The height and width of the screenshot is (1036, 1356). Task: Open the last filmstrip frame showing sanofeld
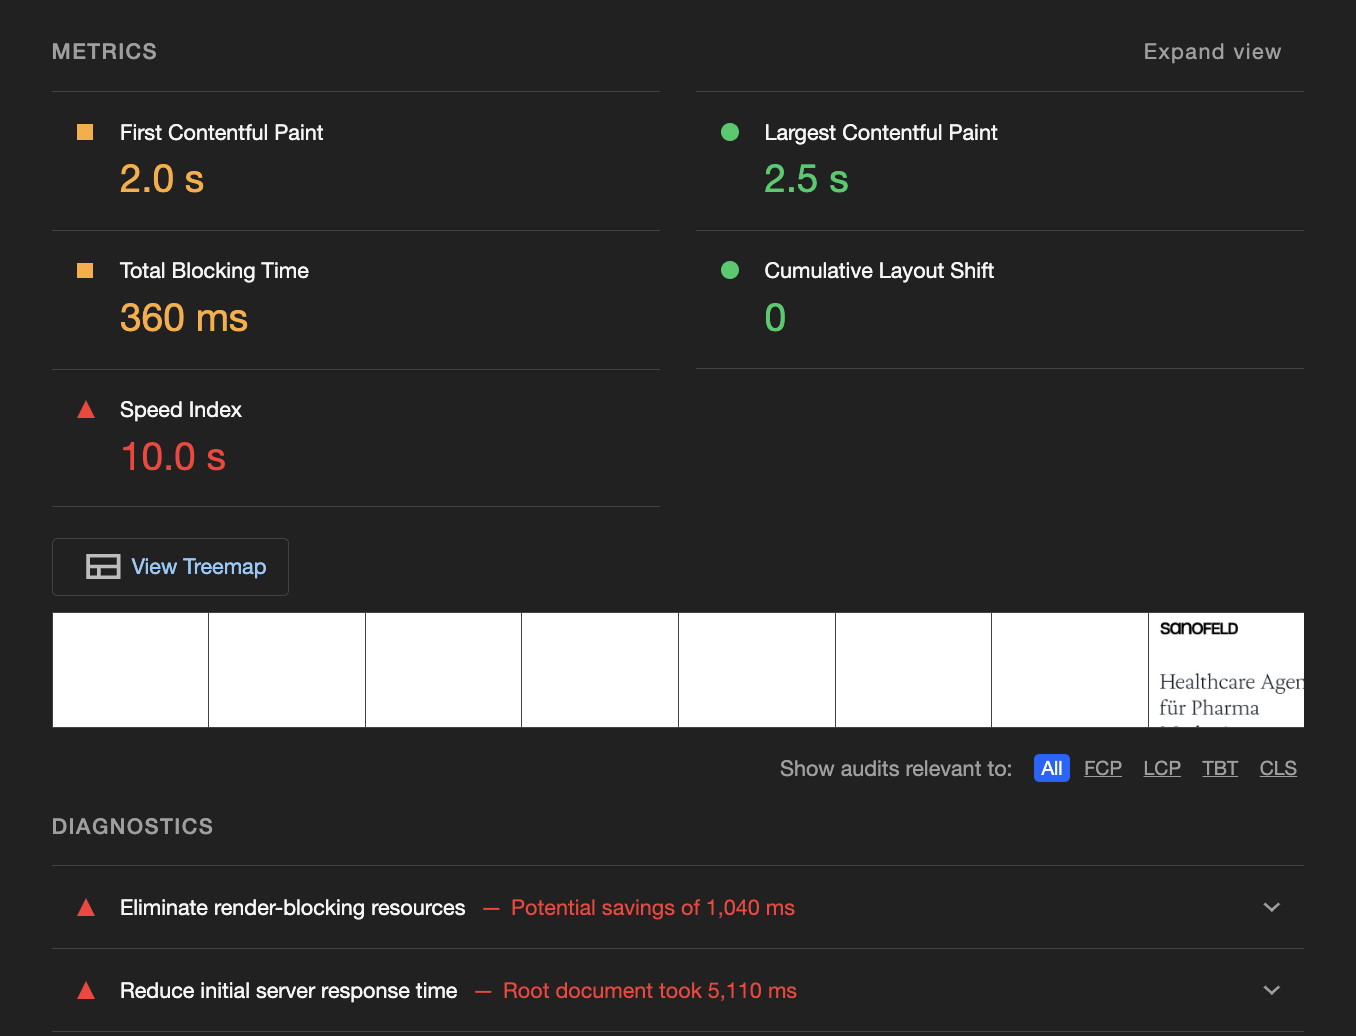point(1226,670)
